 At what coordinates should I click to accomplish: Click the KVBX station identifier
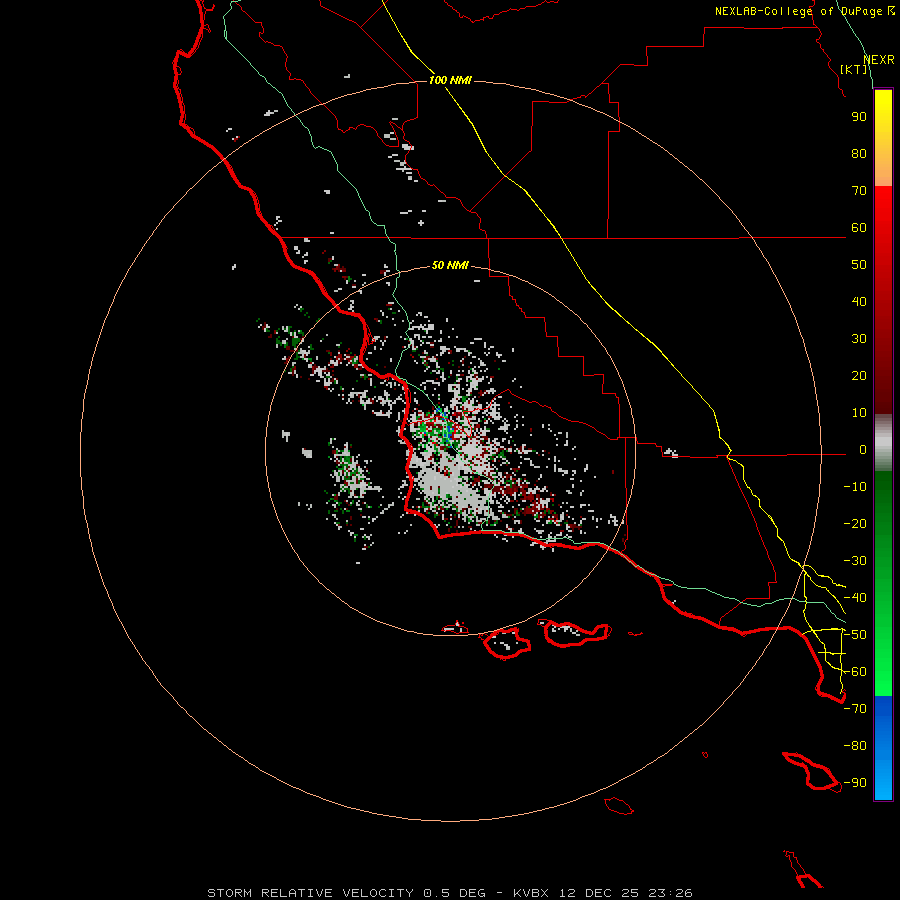pos(531,893)
